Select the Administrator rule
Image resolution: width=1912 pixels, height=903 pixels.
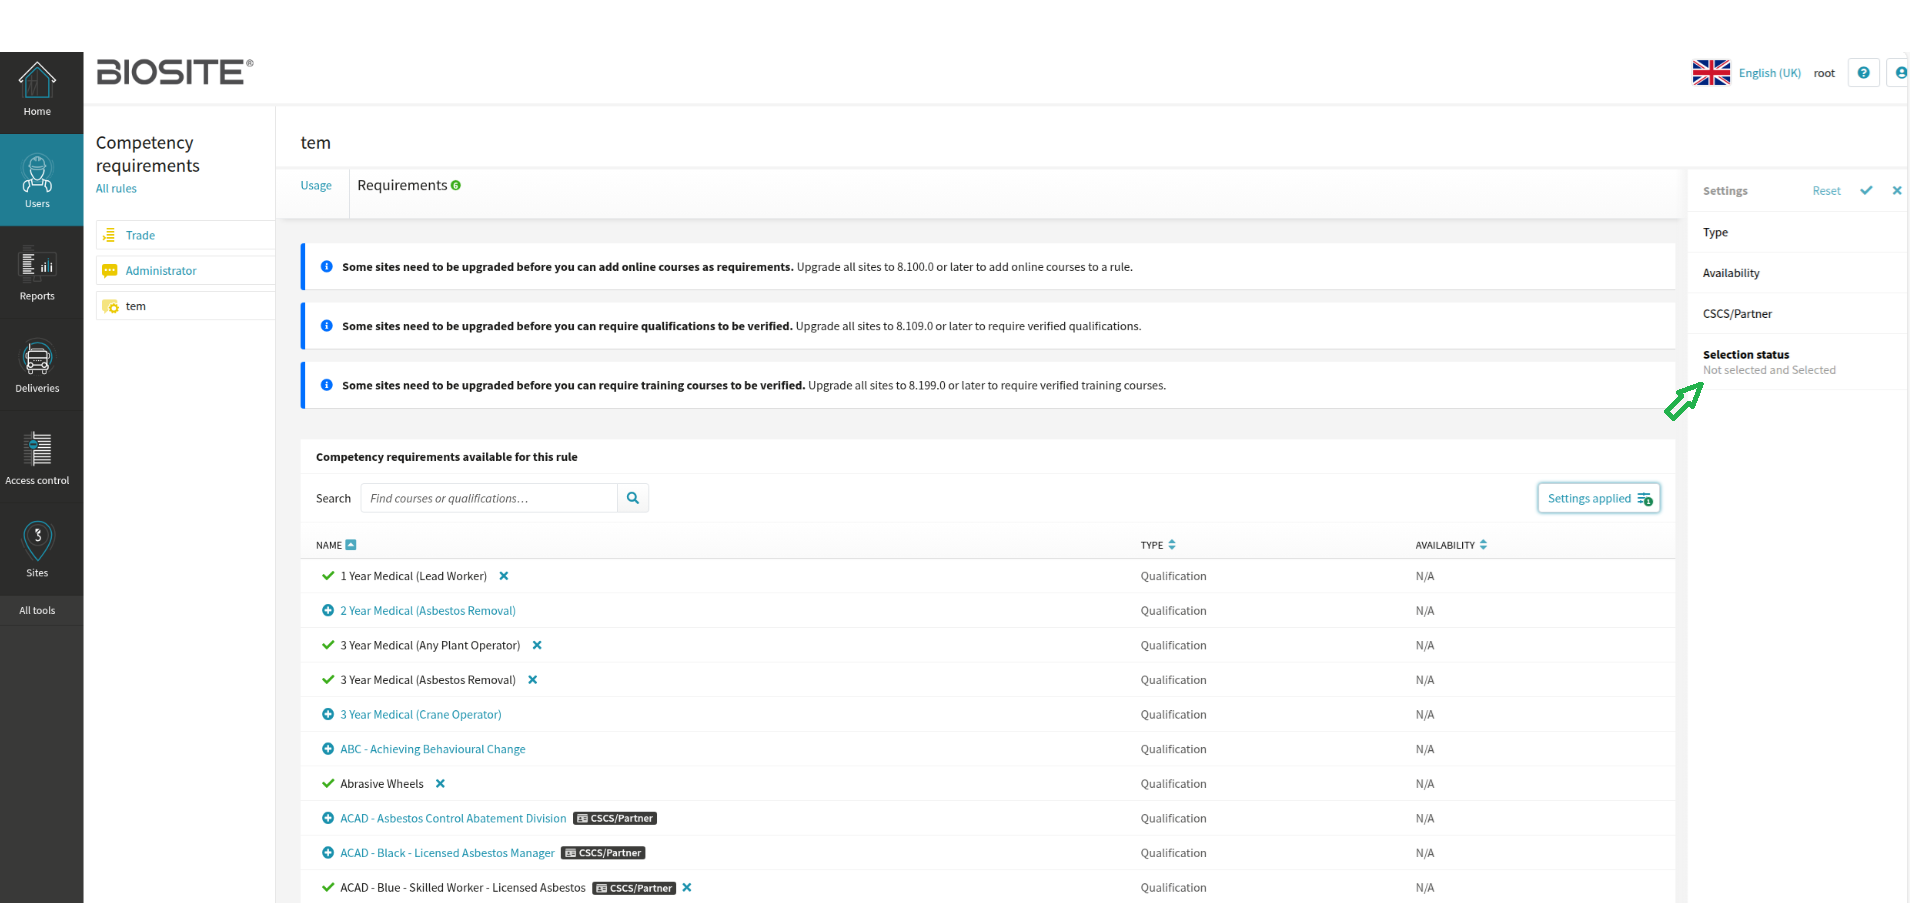click(161, 271)
